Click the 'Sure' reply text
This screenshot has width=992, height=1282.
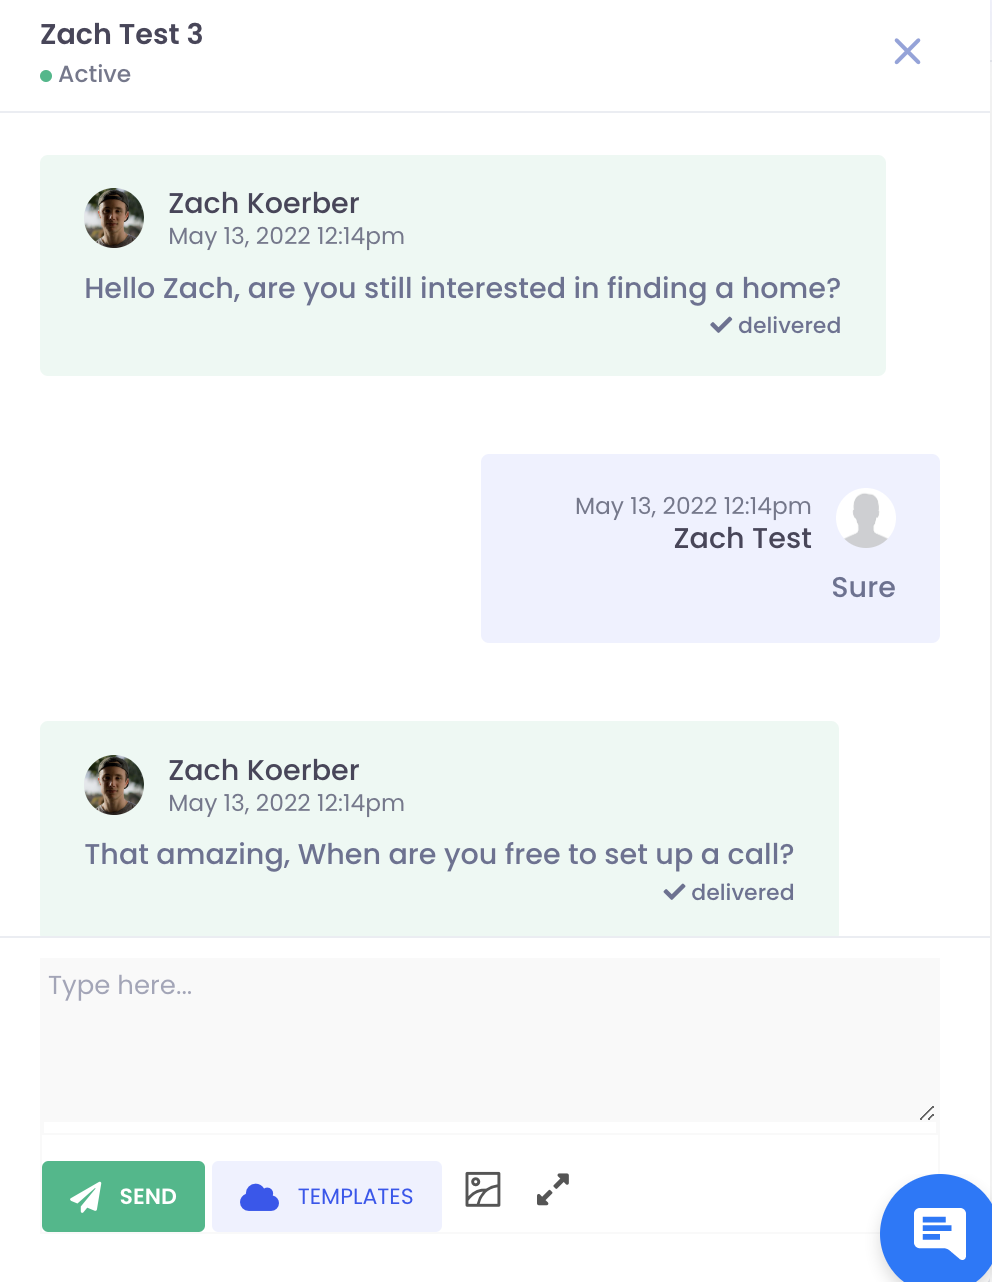(863, 587)
